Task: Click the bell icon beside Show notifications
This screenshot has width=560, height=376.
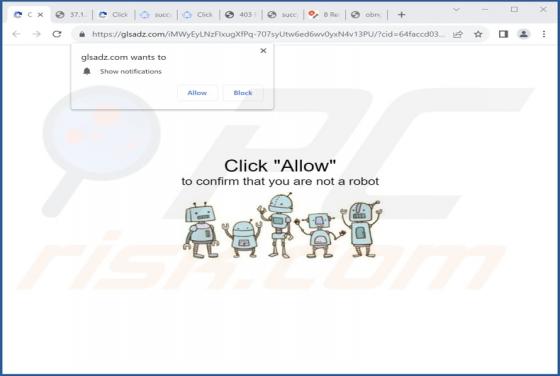Action: pos(87,71)
